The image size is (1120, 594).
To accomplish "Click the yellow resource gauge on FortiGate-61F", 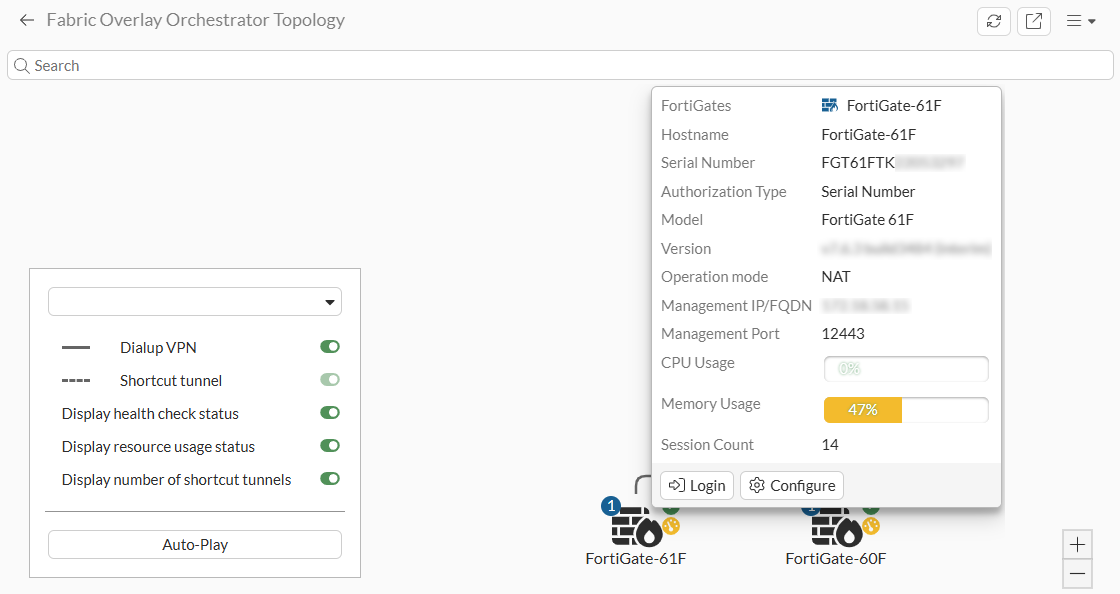I will tap(672, 526).
